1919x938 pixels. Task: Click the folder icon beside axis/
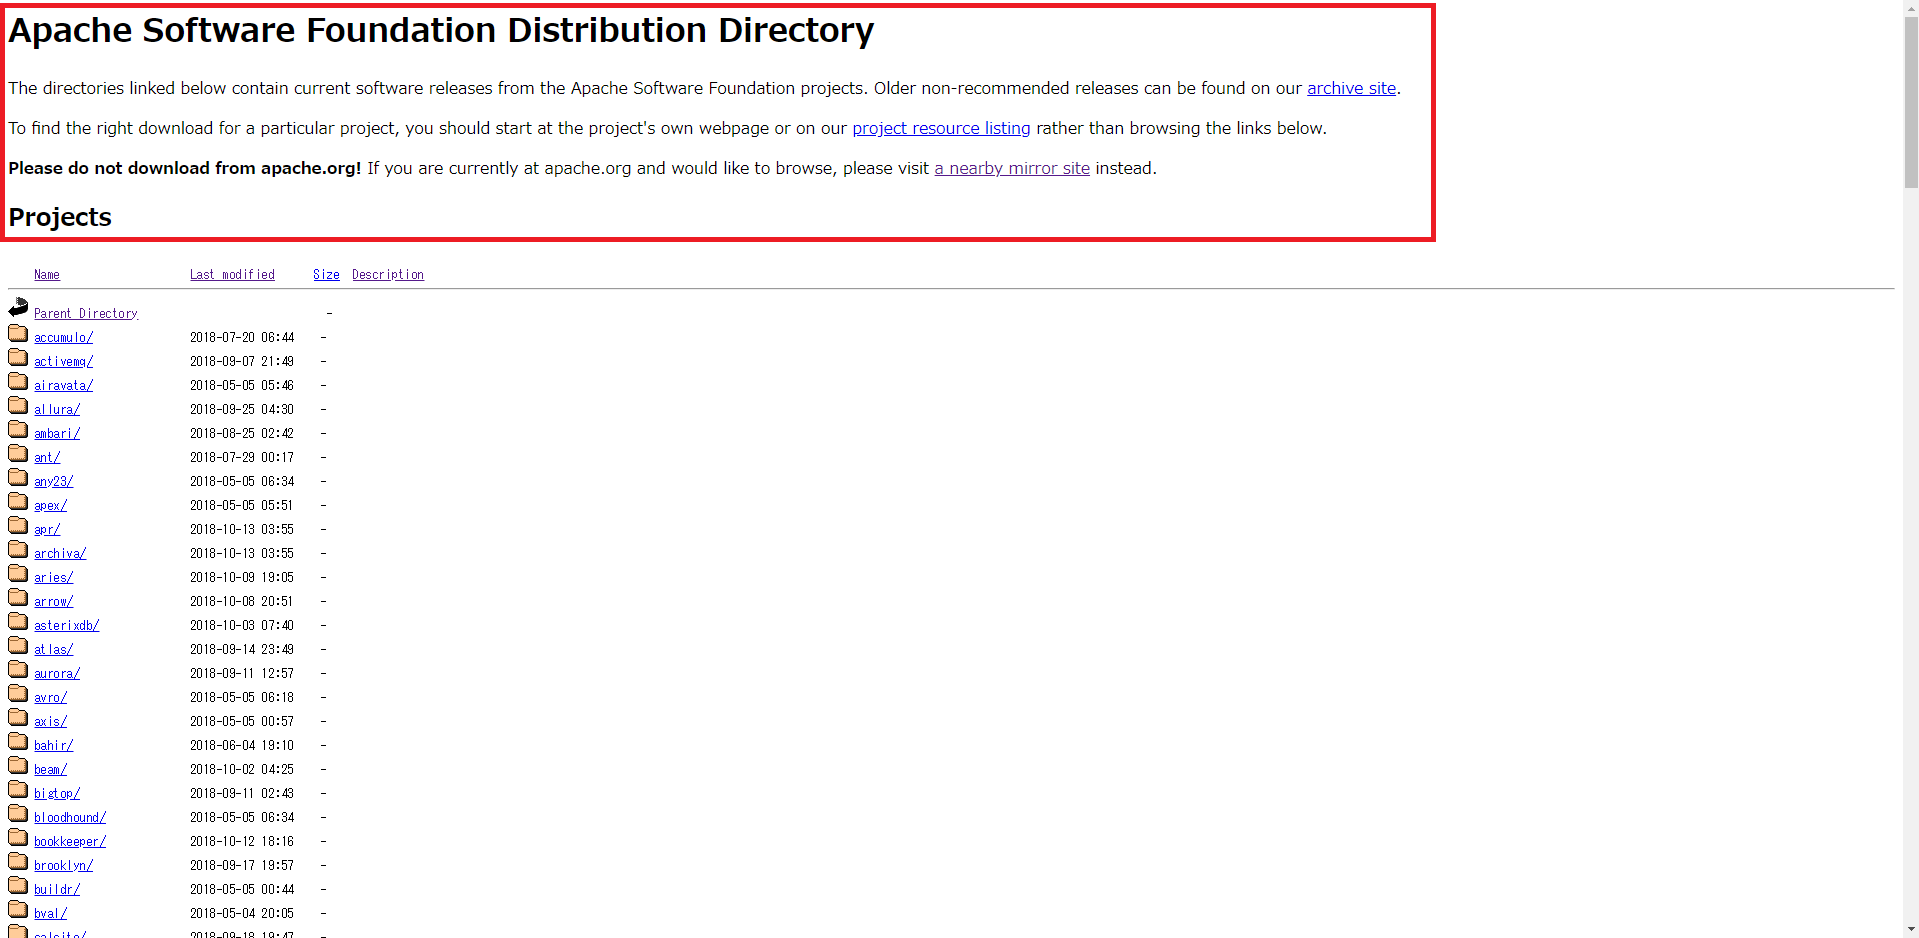coord(18,717)
